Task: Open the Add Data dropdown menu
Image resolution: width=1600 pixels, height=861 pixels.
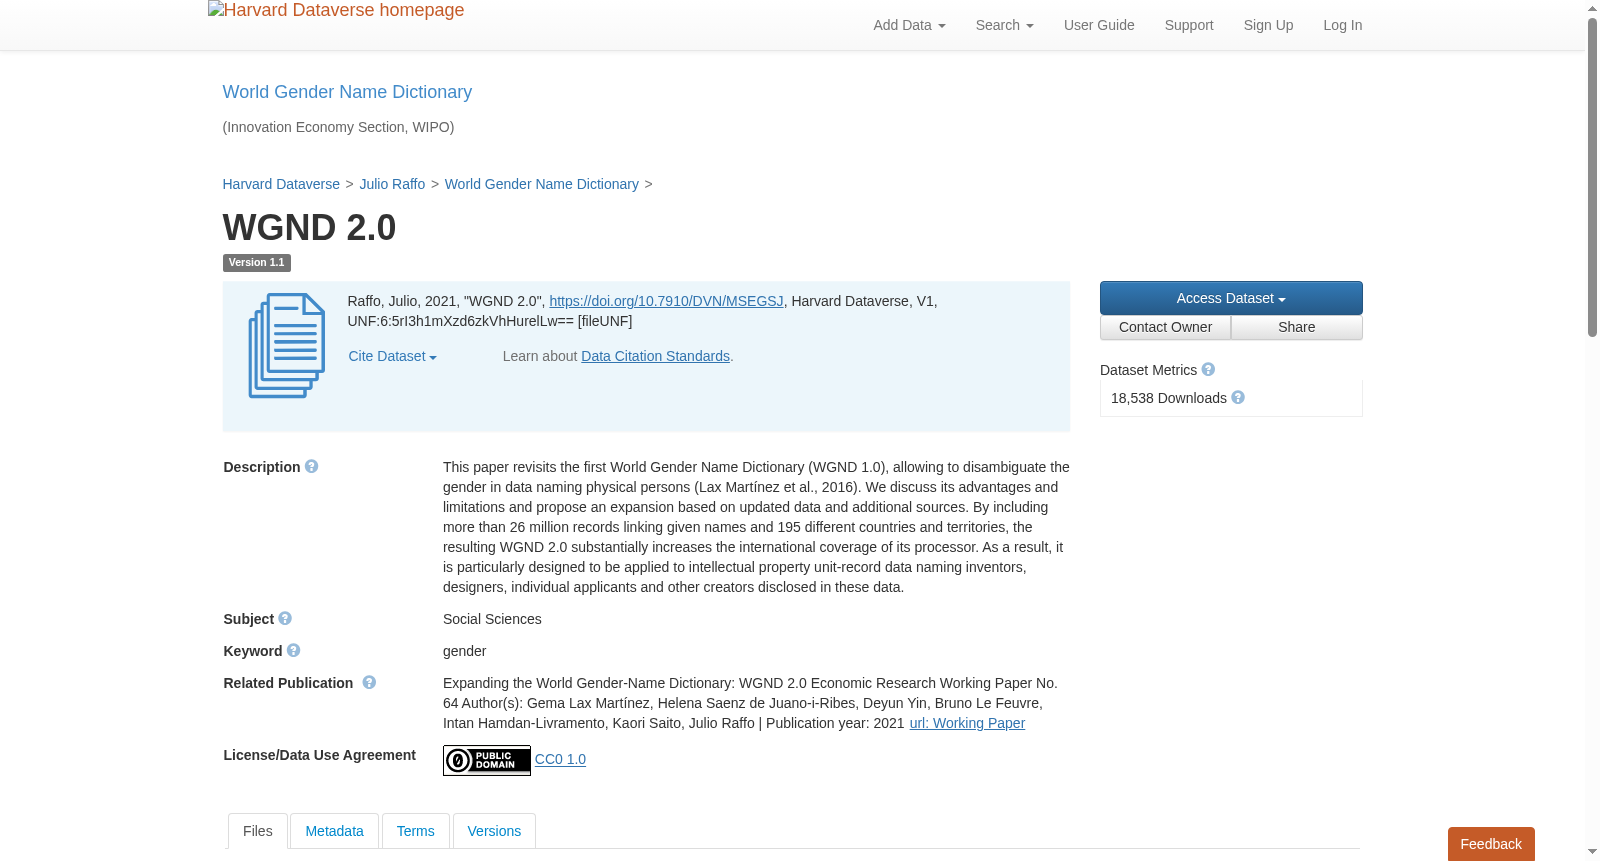Action: point(909,25)
